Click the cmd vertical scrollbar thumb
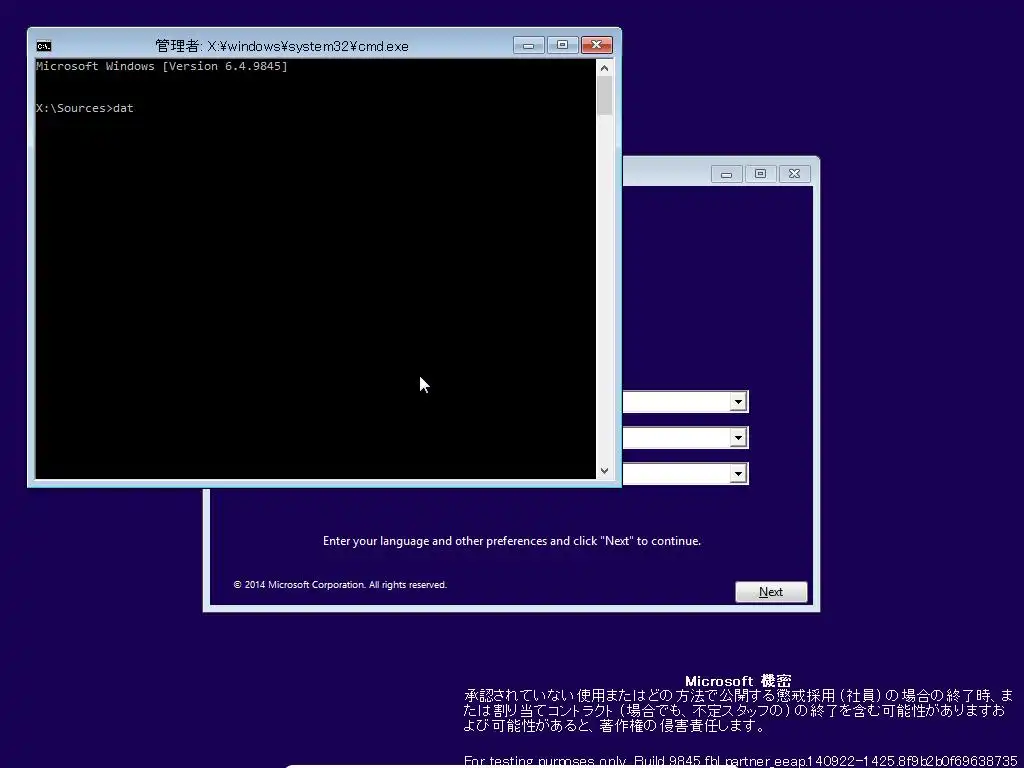Viewport: 1024px width, 768px height. point(604,96)
